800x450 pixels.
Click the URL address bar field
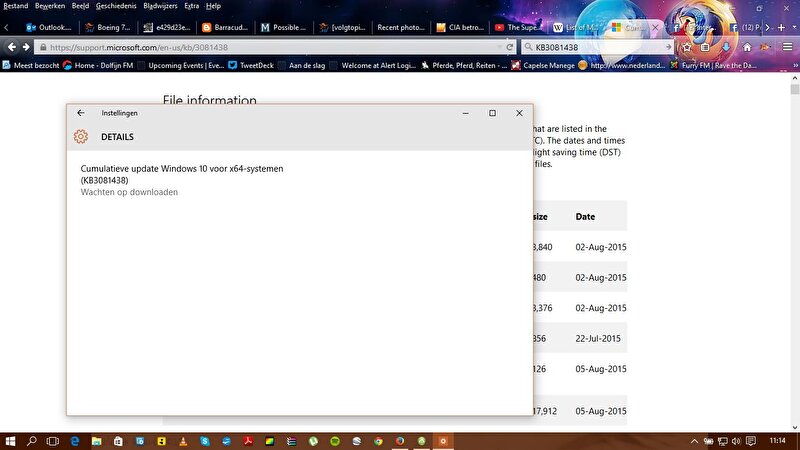coord(270,47)
